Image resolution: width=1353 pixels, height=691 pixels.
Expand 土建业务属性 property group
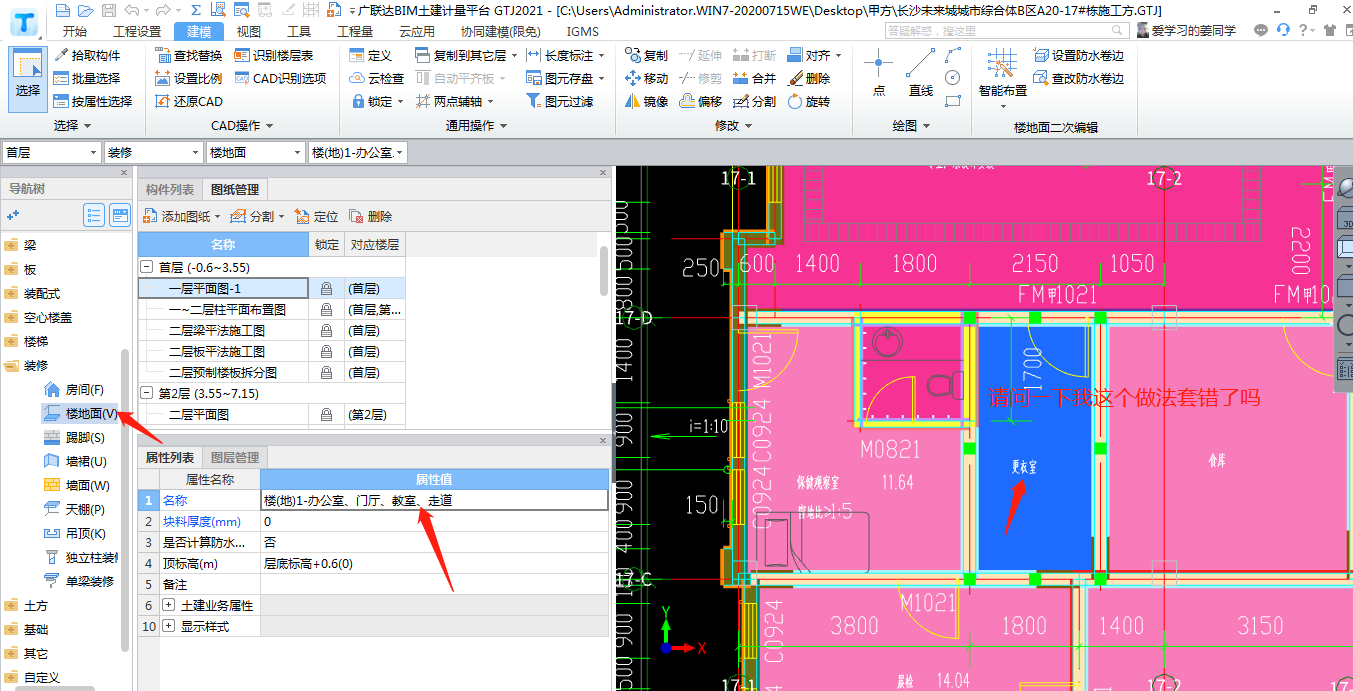[168, 605]
